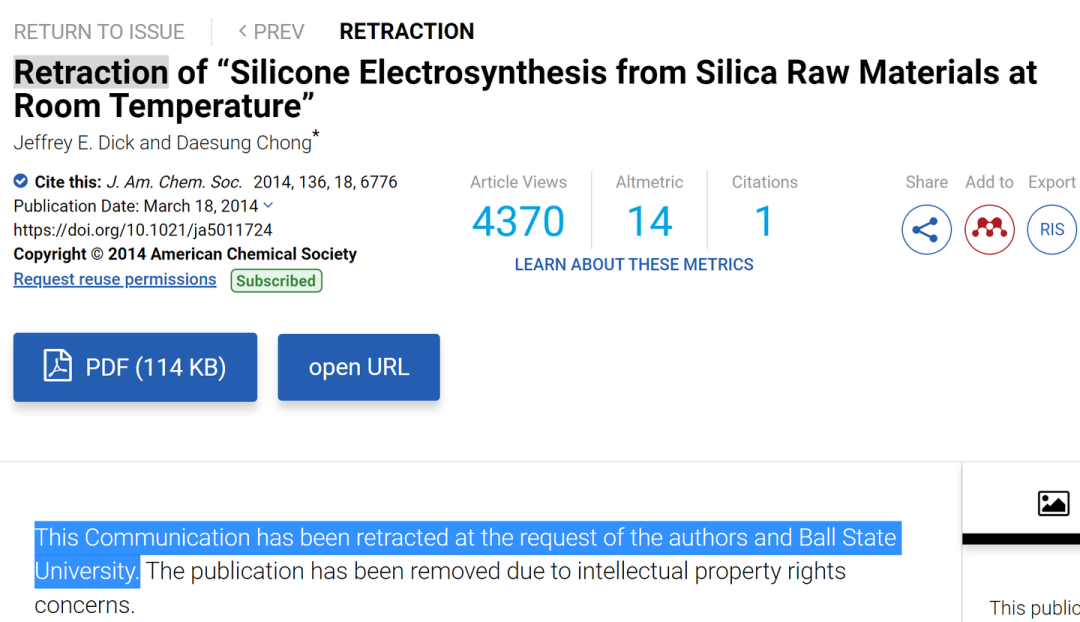Viewport: 1080px width, 622px height.
Task: Open the Citations count of 1
Action: point(764,221)
